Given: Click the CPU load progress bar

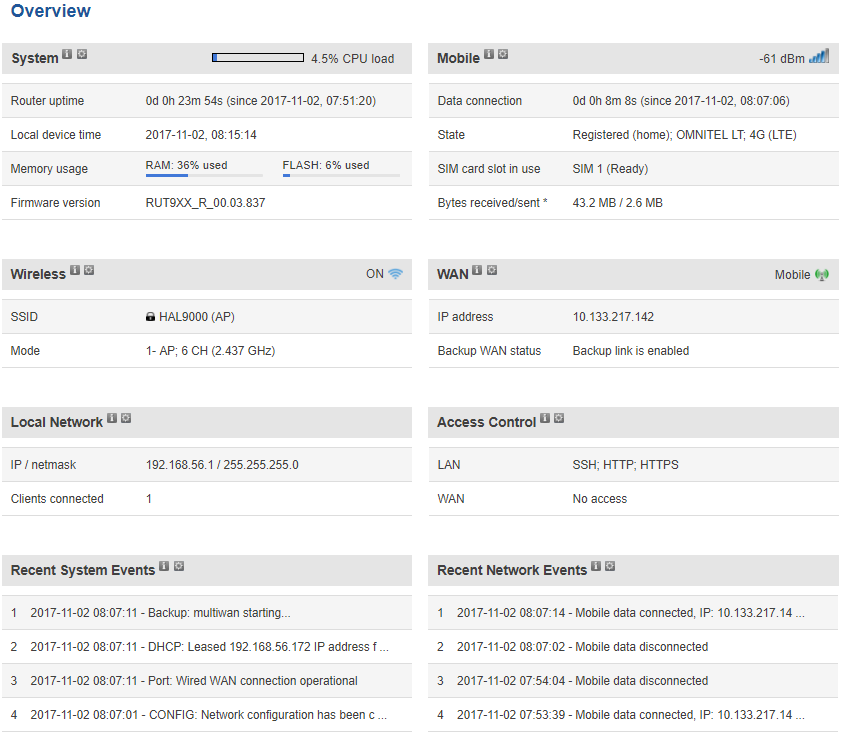Looking at the screenshot, I should pyautogui.click(x=258, y=58).
